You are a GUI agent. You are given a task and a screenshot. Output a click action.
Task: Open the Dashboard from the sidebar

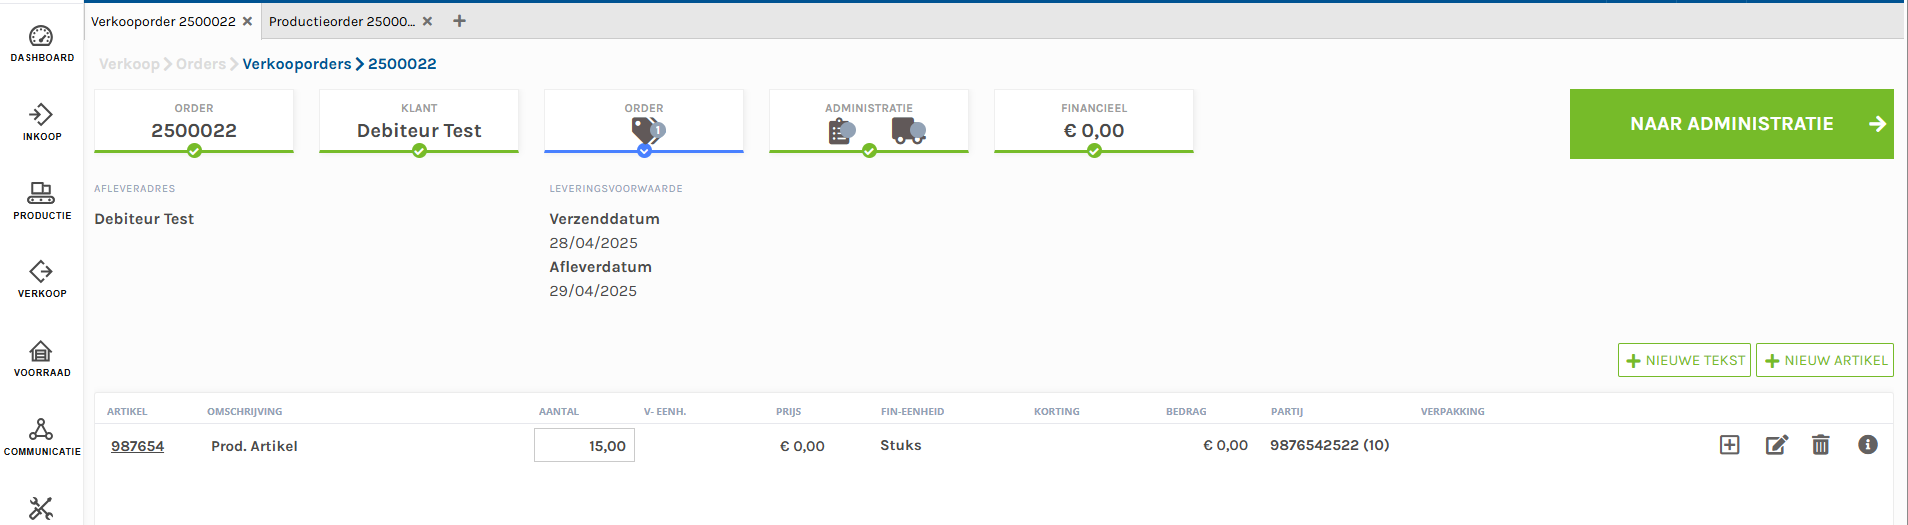click(41, 44)
